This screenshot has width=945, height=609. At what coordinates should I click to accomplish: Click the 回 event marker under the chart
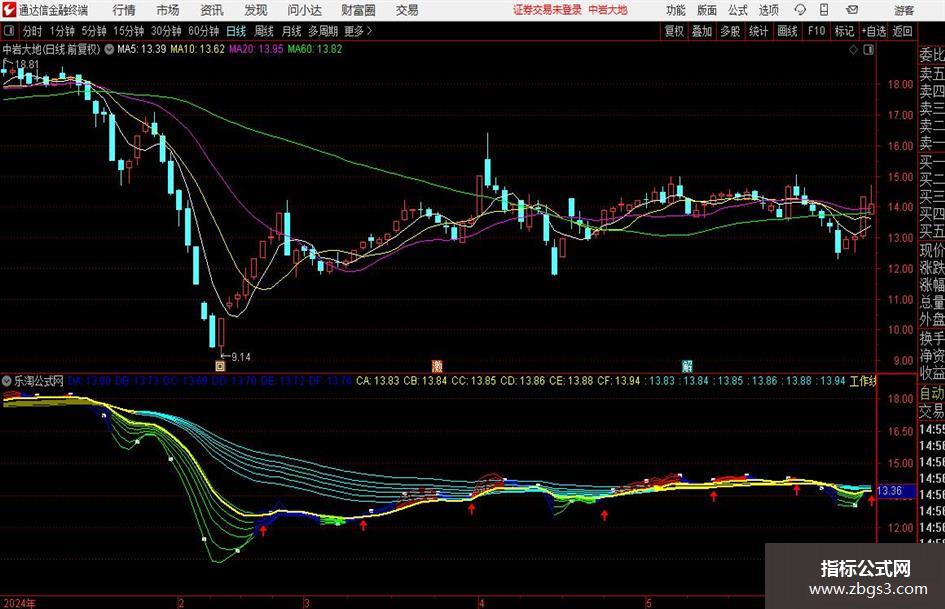tap(220, 365)
